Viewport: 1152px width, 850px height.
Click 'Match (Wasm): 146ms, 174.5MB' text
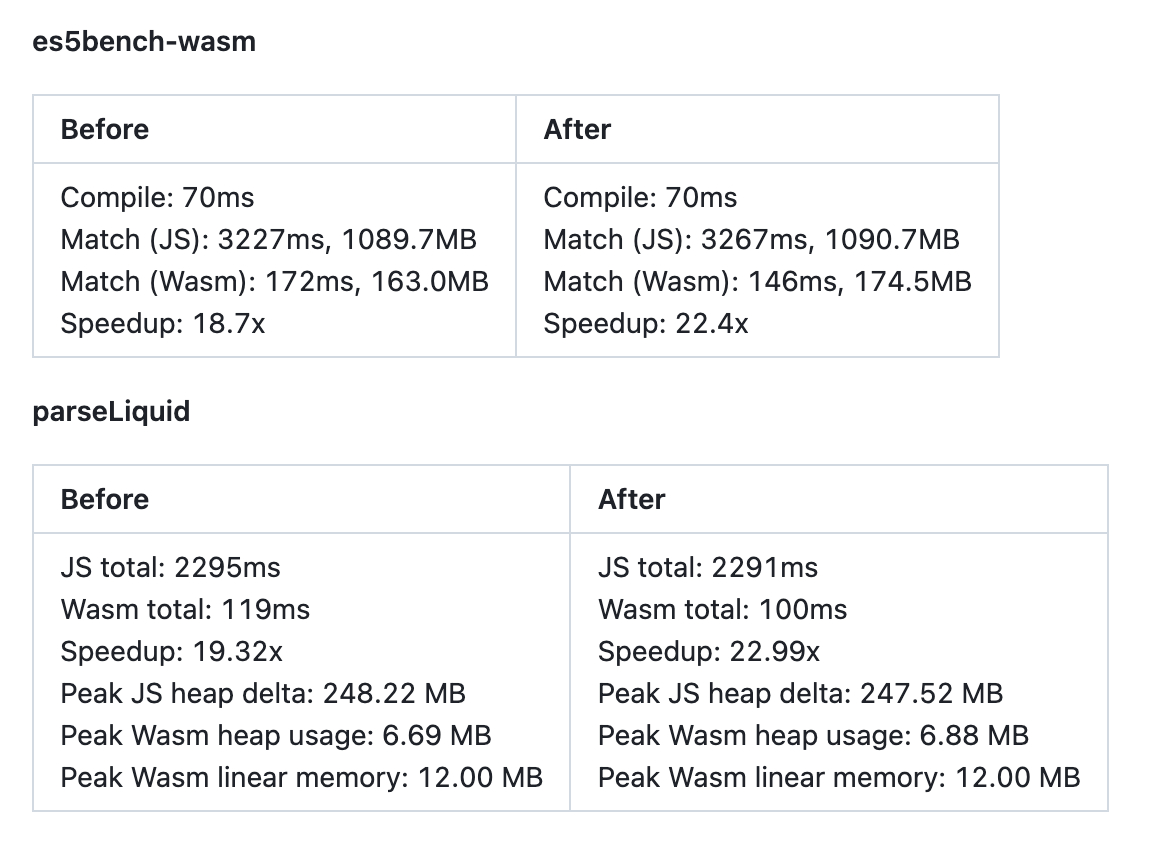pyautogui.click(x=757, y=282)
